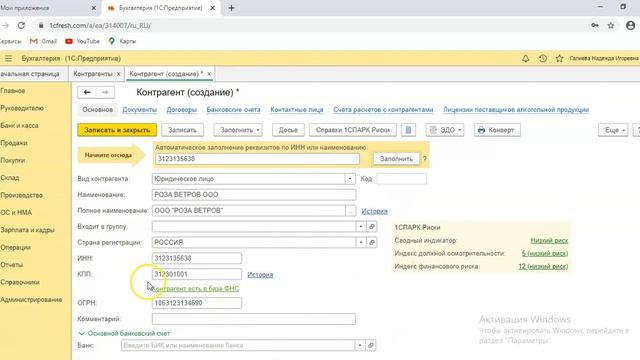Open YouTube bookmark
The height and width of the screenshot is (360, 640).
pos(82,41)
